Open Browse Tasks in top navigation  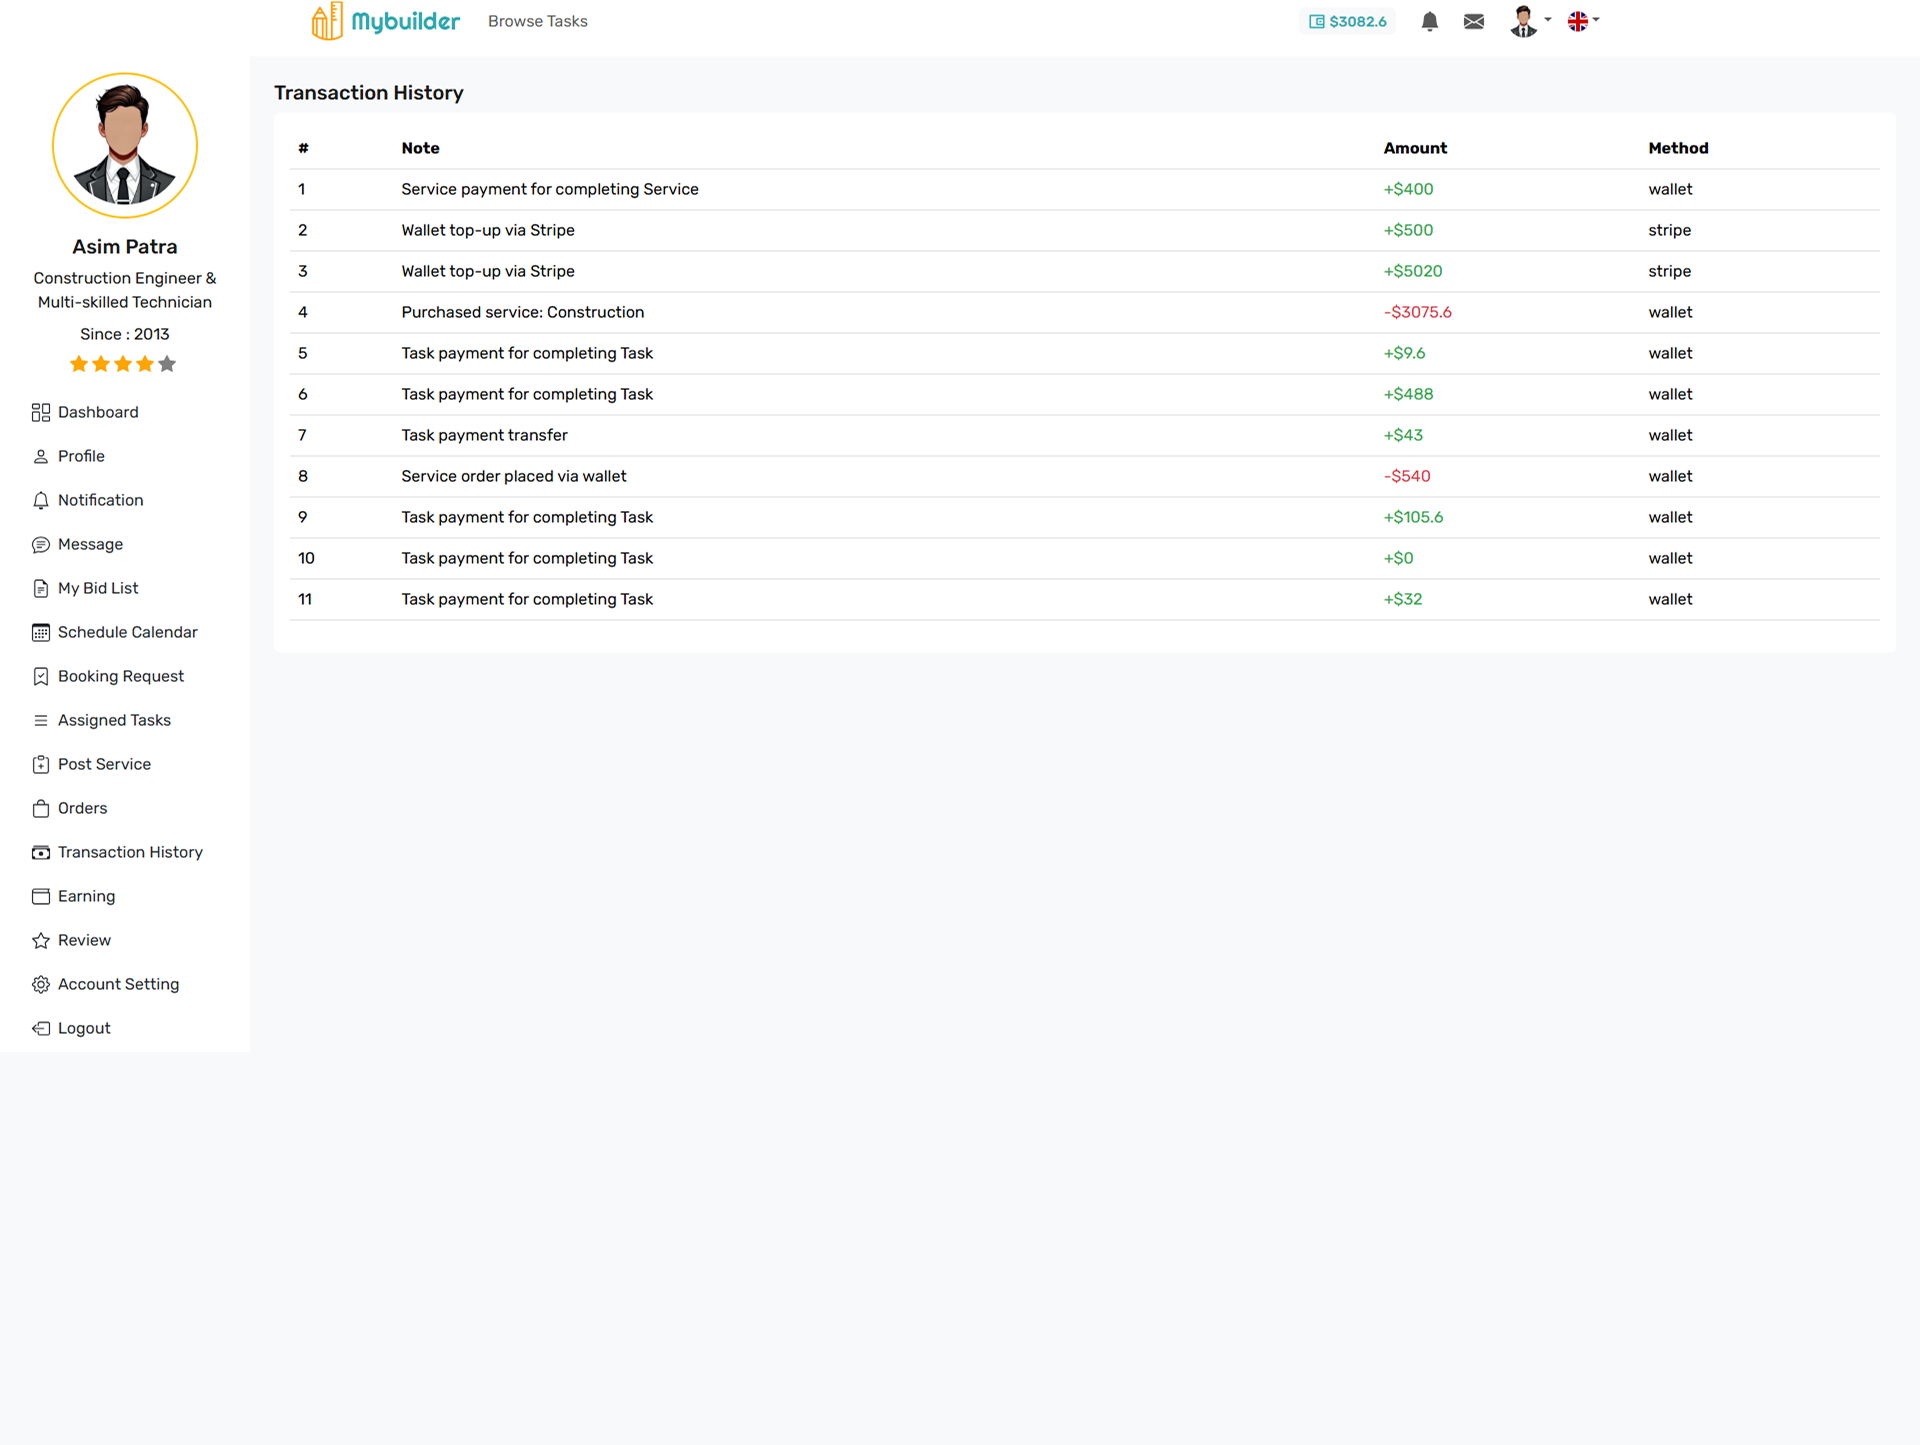tap(537, 21)
